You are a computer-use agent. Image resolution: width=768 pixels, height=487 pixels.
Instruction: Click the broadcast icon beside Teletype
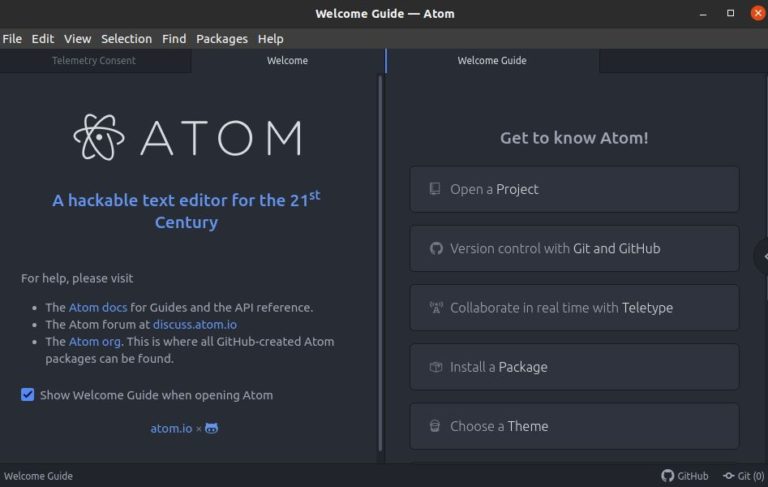coord(436,308)
